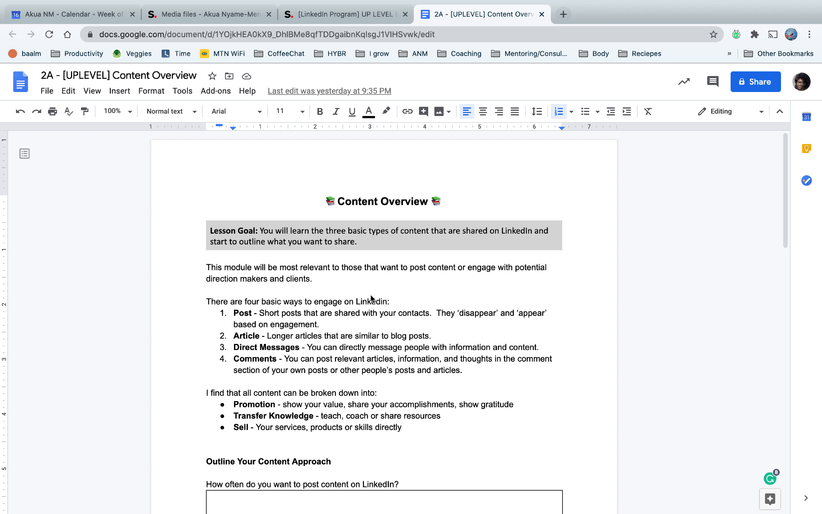The height and width of the screenshot is (514, 822).
Task: Add a comment via toolbar icon
Action: click(x=423, y=111)
